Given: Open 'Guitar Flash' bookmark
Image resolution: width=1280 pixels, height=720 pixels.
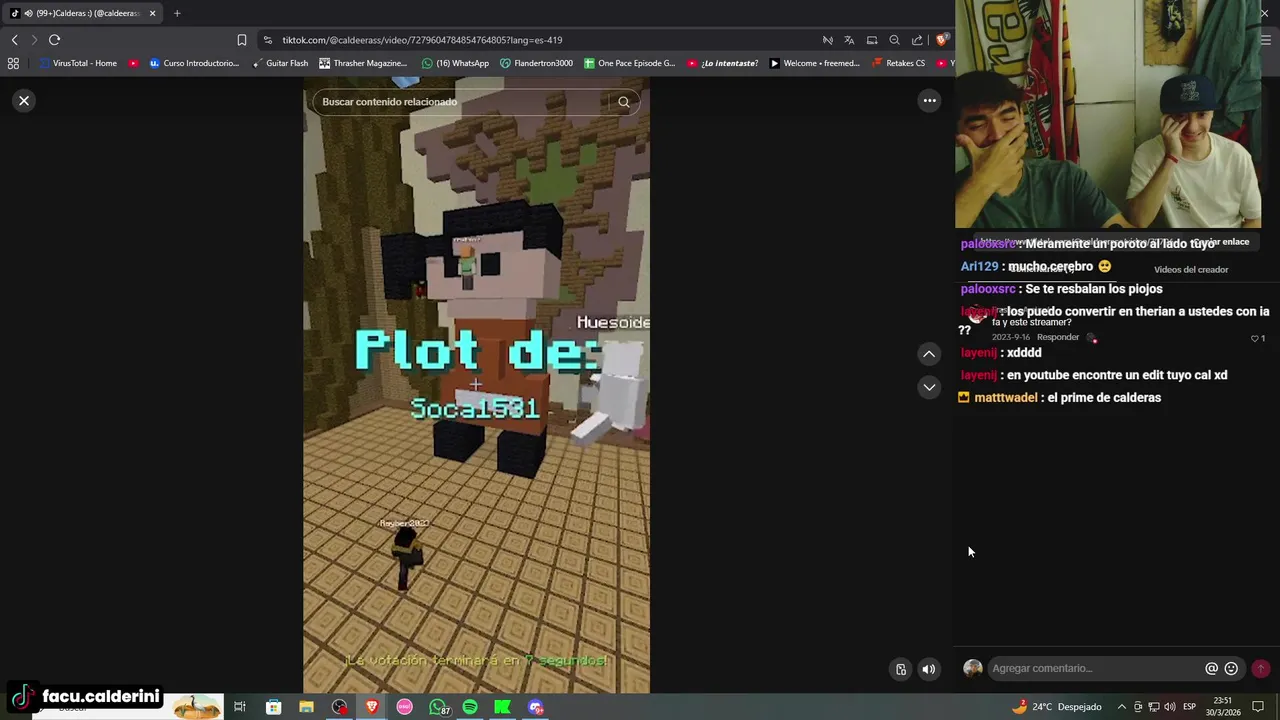Looking at the screenshot, I should coord(280,63).
